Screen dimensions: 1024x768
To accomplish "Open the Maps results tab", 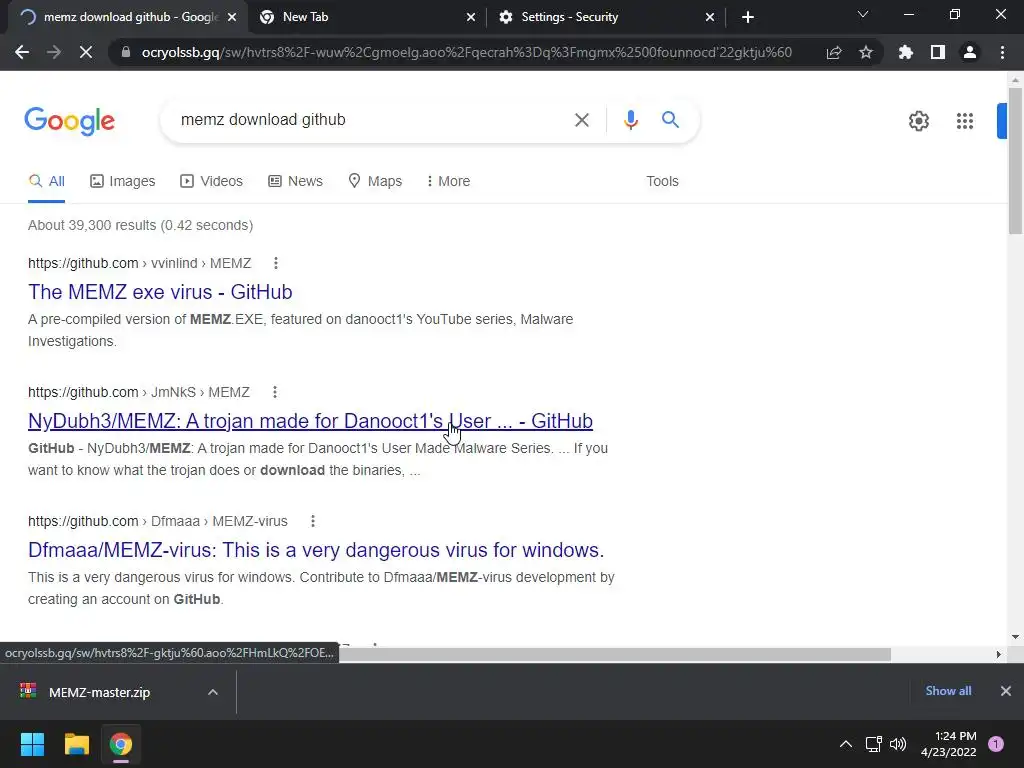I will click(375, 181).
